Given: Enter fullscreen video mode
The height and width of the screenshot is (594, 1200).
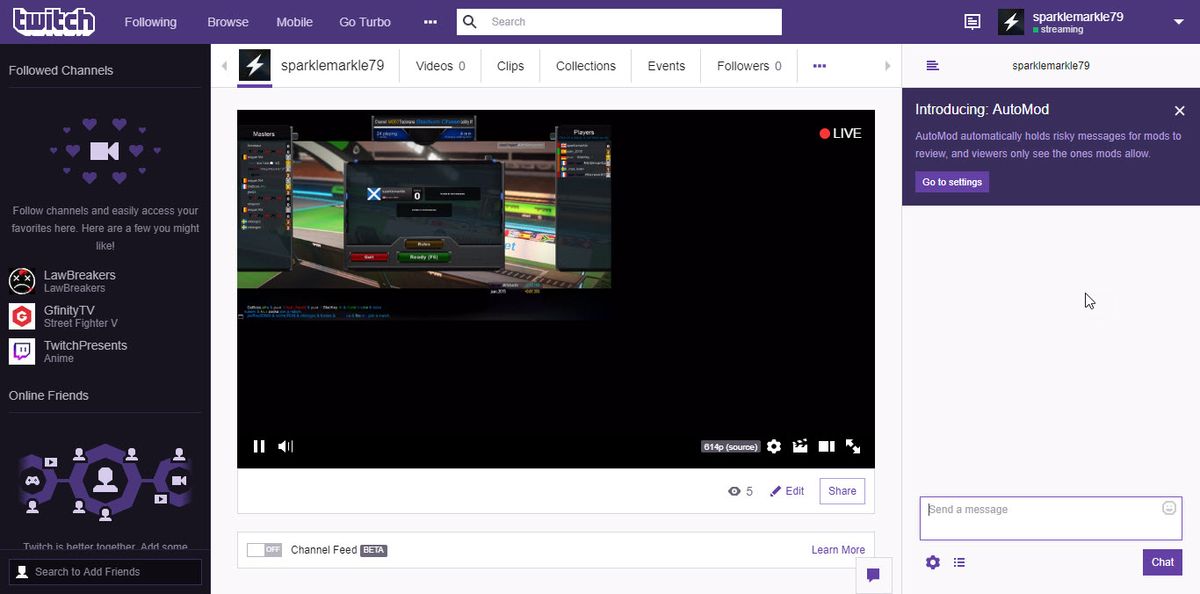Looking at the screenshot, I should (853, 447).
